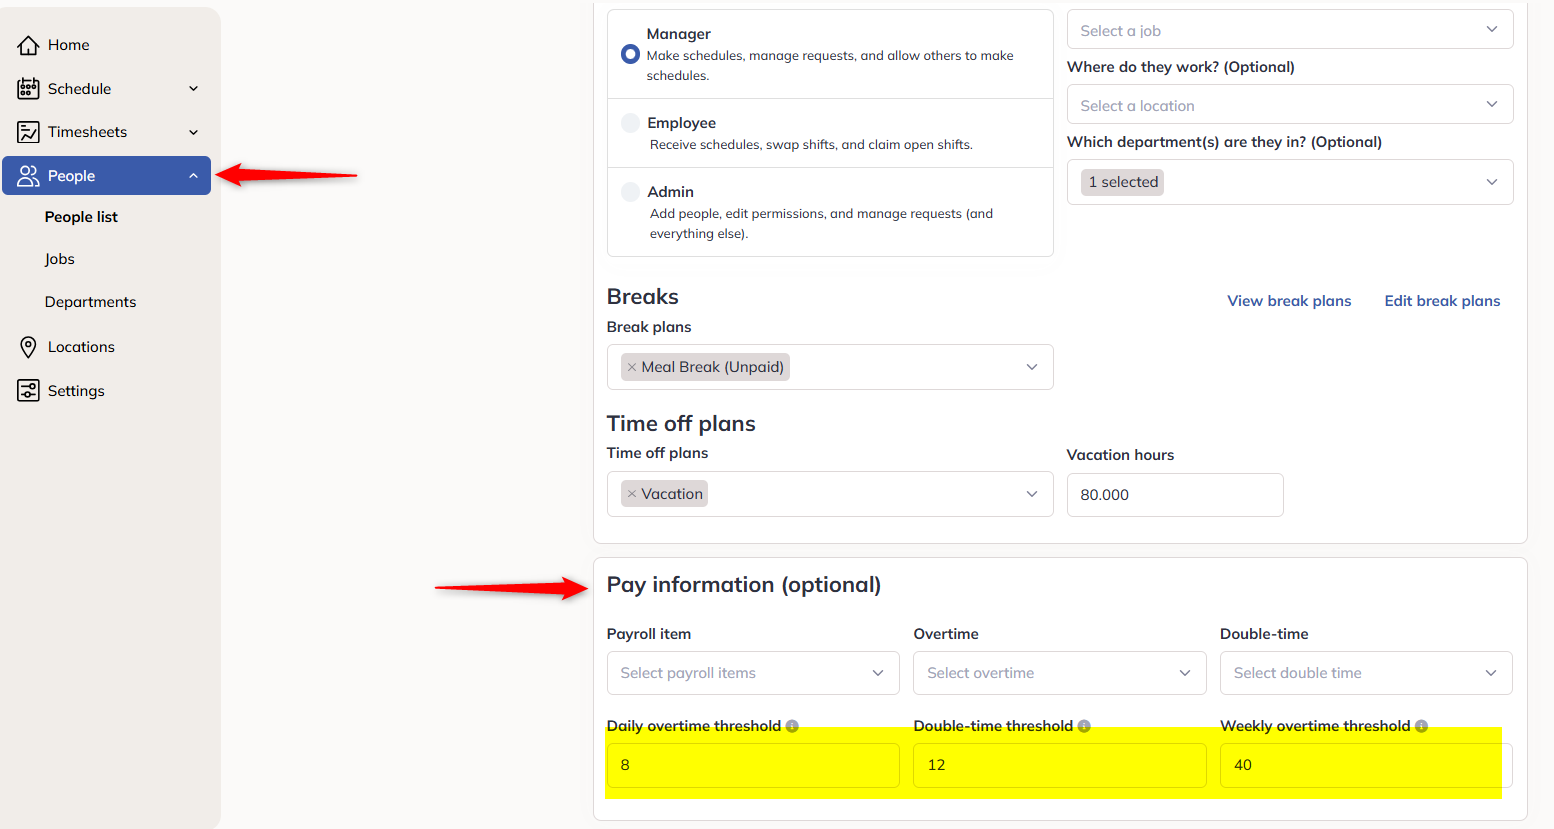Open the Select a job dropdown
1554x829 pixels.
click(1290, 30)
